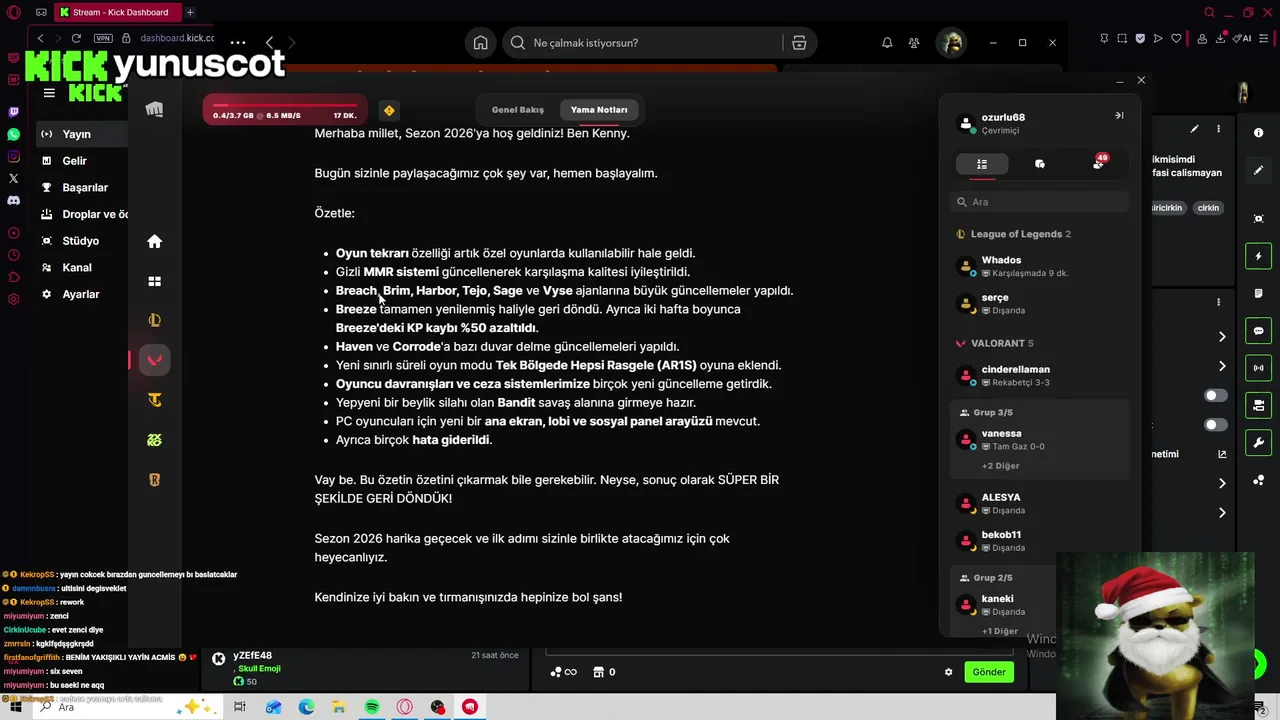This screenshot has height=720, width=1280.
Task: Select friend serçe
Action: click(1040, 303)
